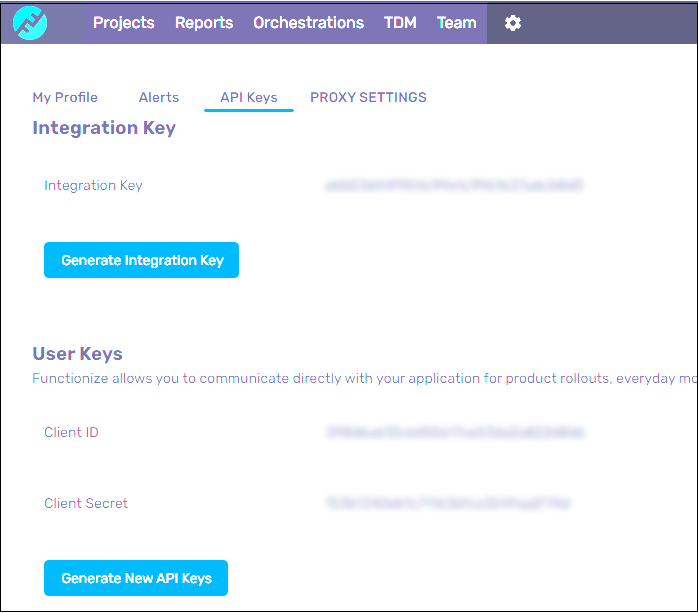698x613 pixels.
Task: Click the blurred Integration Key value
Action: (454, 186)
